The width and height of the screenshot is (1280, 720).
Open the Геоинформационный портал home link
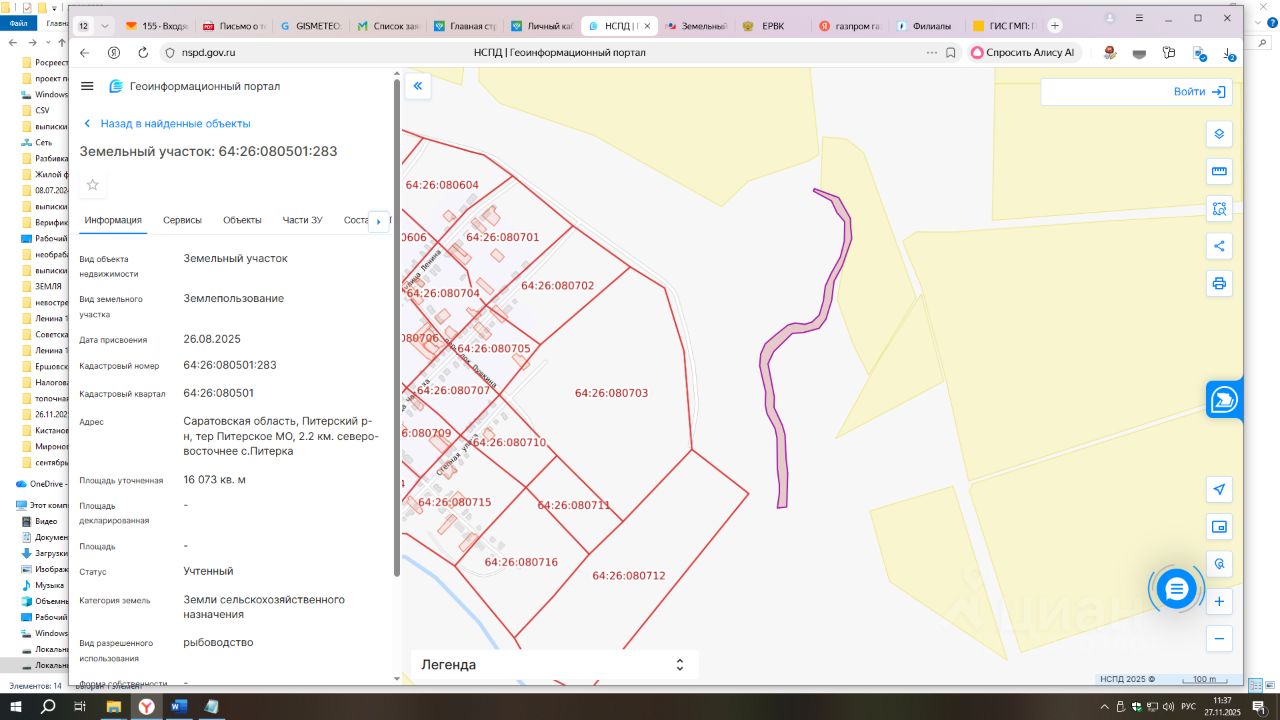click(195, 87)
